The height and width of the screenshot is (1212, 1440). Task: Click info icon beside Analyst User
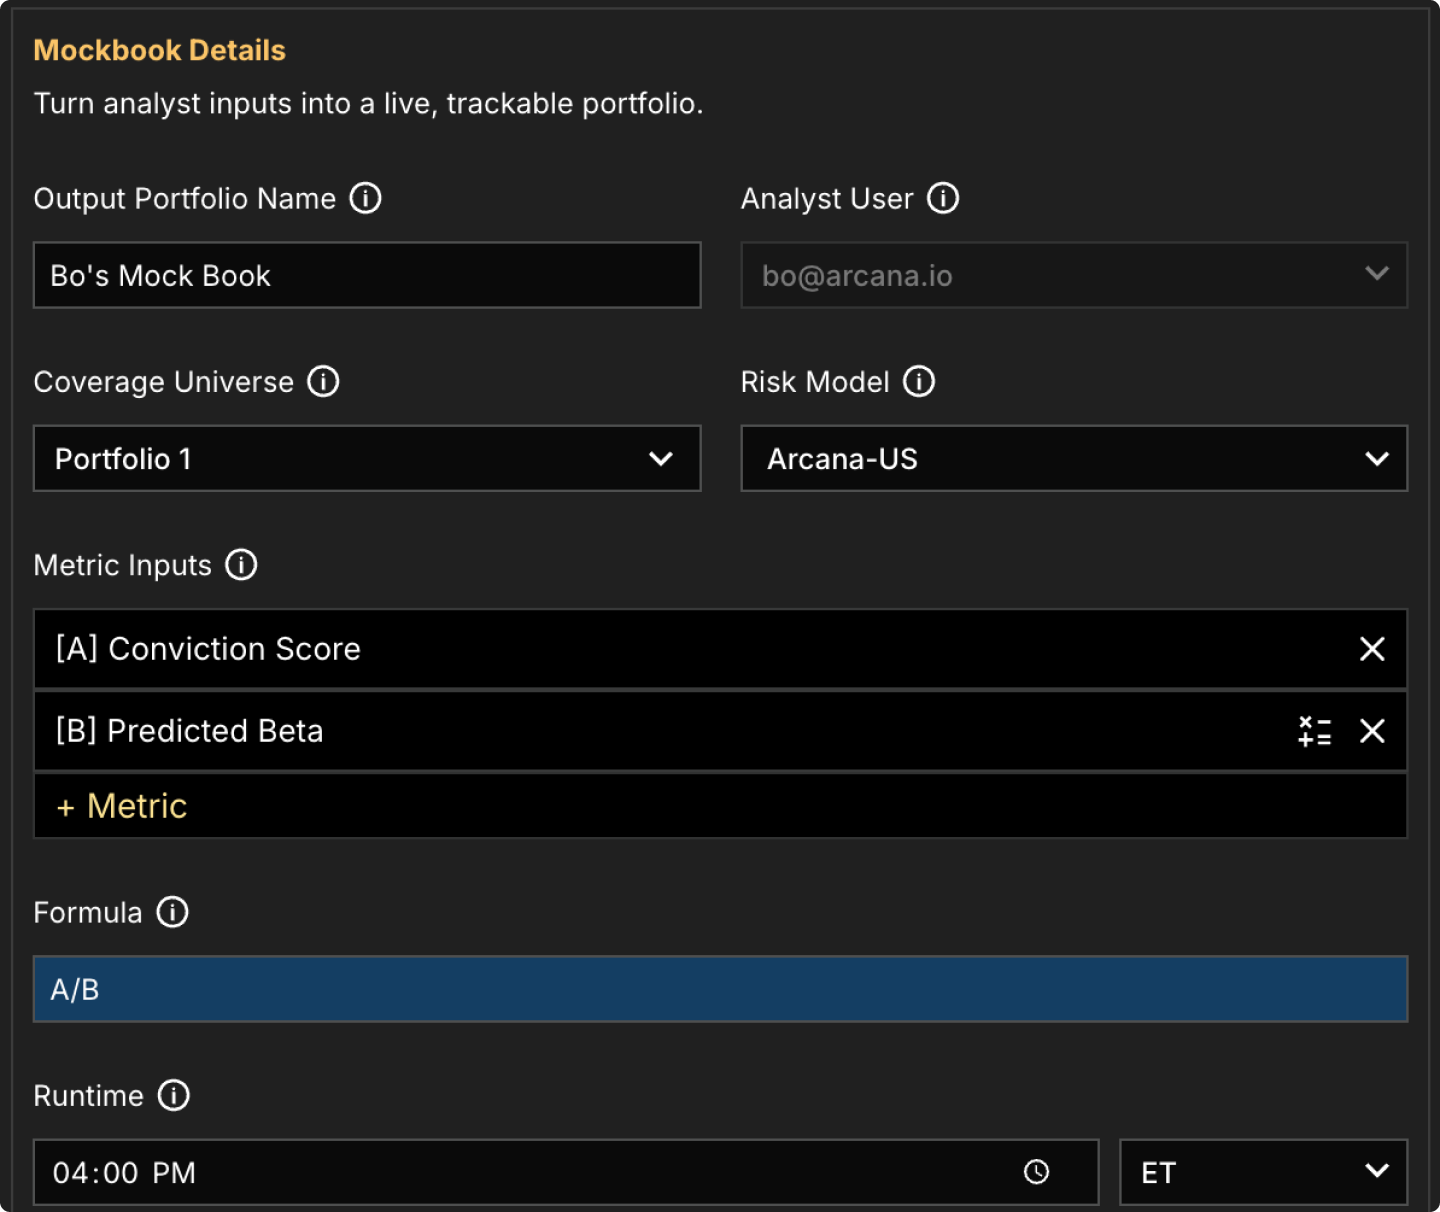[942, 198]
